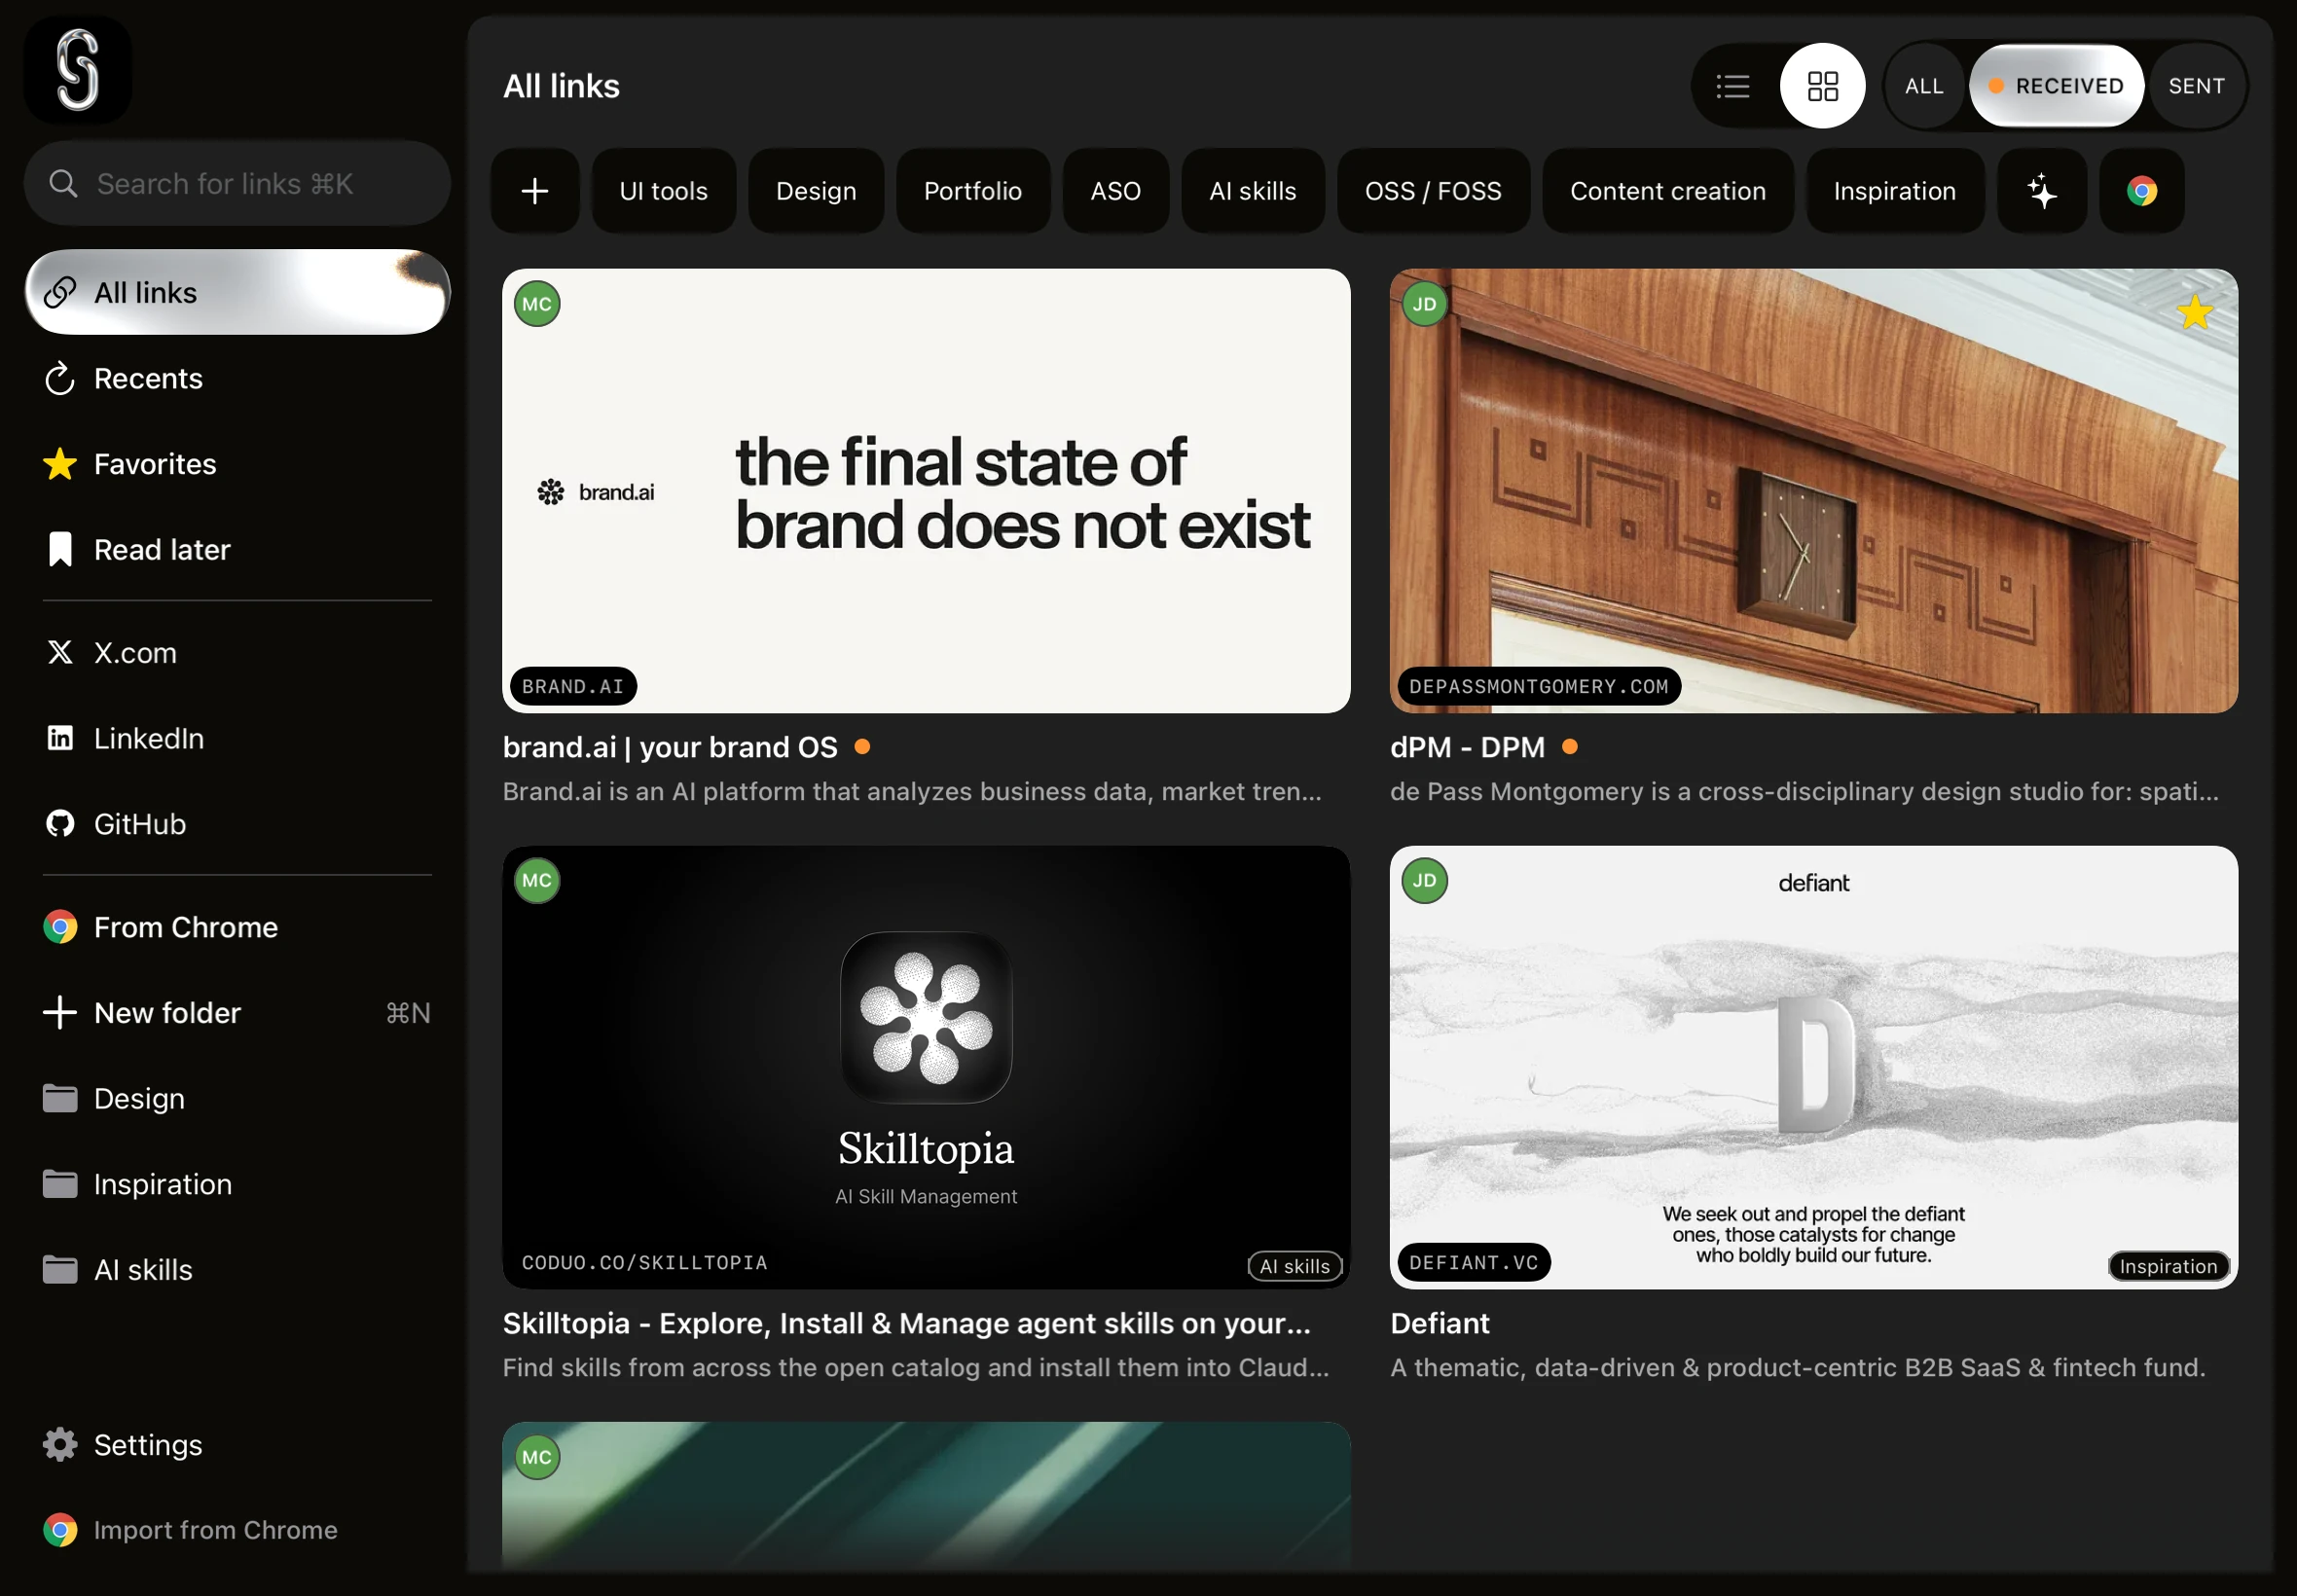Image resolution: width=2297 pixels, height=1596 pixels.
Task: Filter by Portfolio tag
Action: point(973,190)
